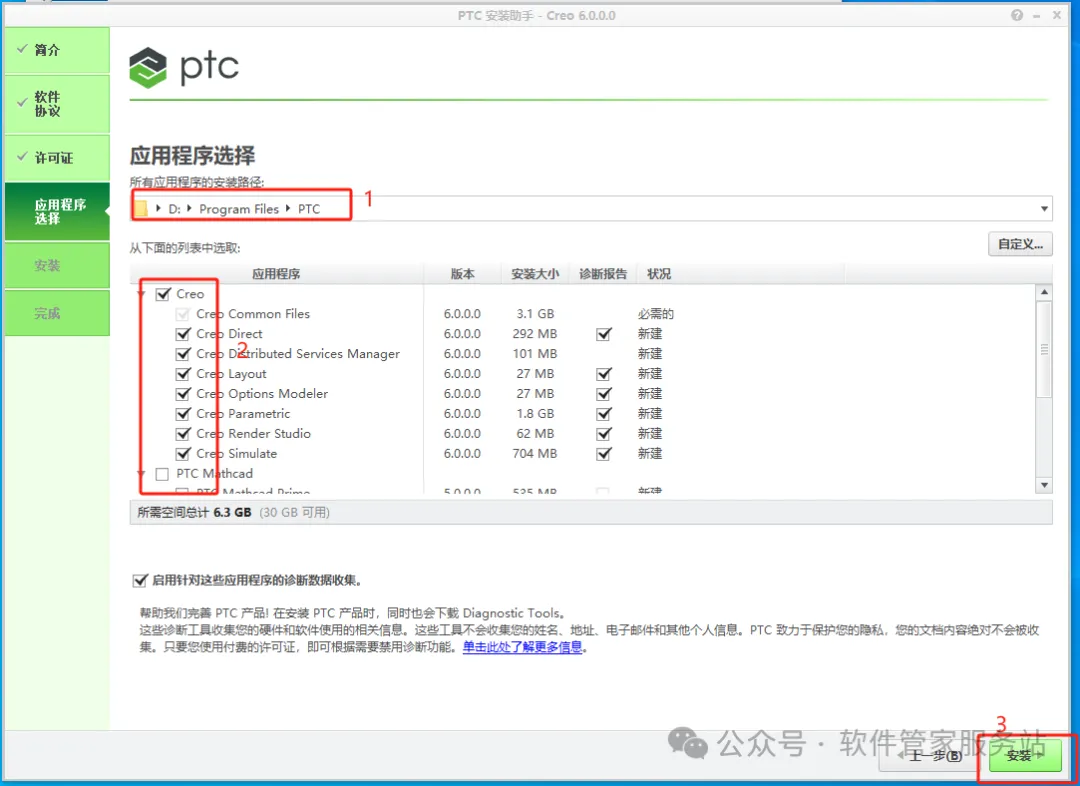This screenshot has width=1080, height=786.
Task: Click the folder icon in install path
Action: pos(141,209)
